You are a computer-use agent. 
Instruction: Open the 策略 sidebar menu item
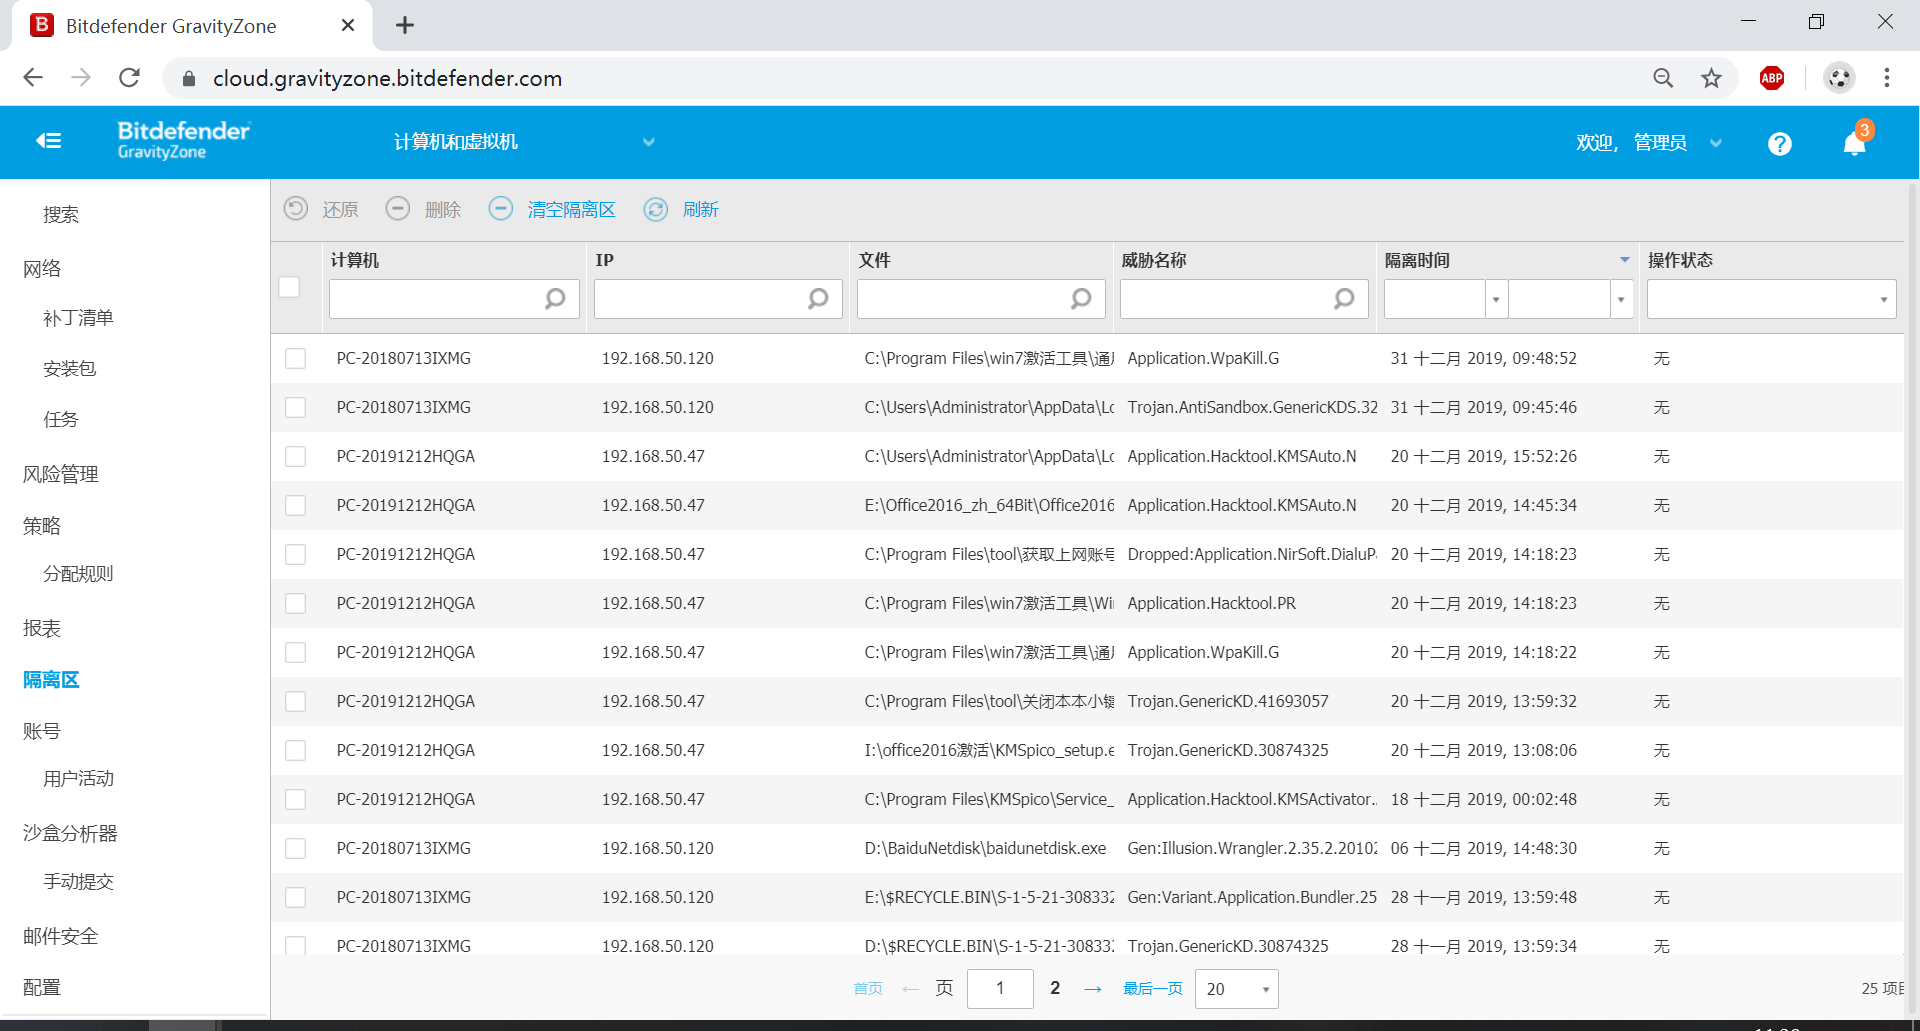point(42,526)
